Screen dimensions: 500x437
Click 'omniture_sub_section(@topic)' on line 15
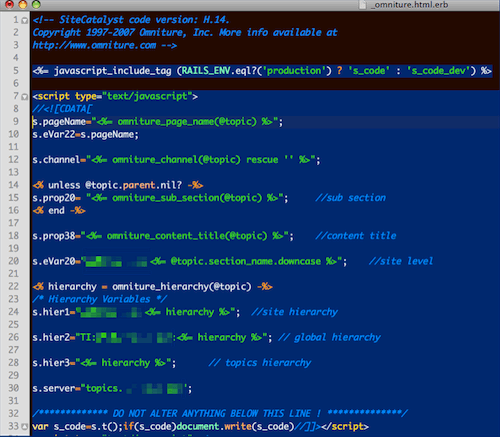187,198
